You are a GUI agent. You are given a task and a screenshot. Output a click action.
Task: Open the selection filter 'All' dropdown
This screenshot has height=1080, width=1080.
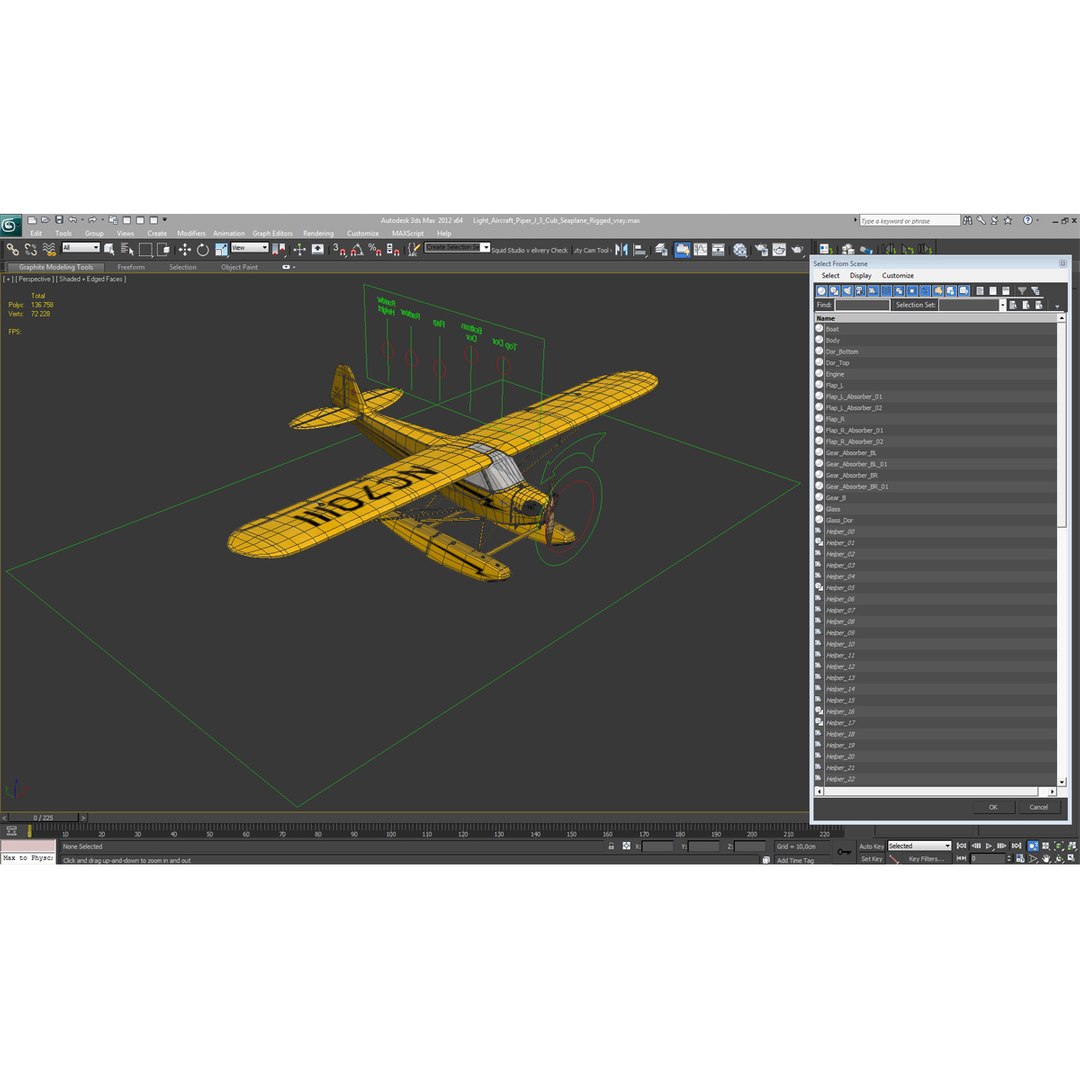coord(81,247)
